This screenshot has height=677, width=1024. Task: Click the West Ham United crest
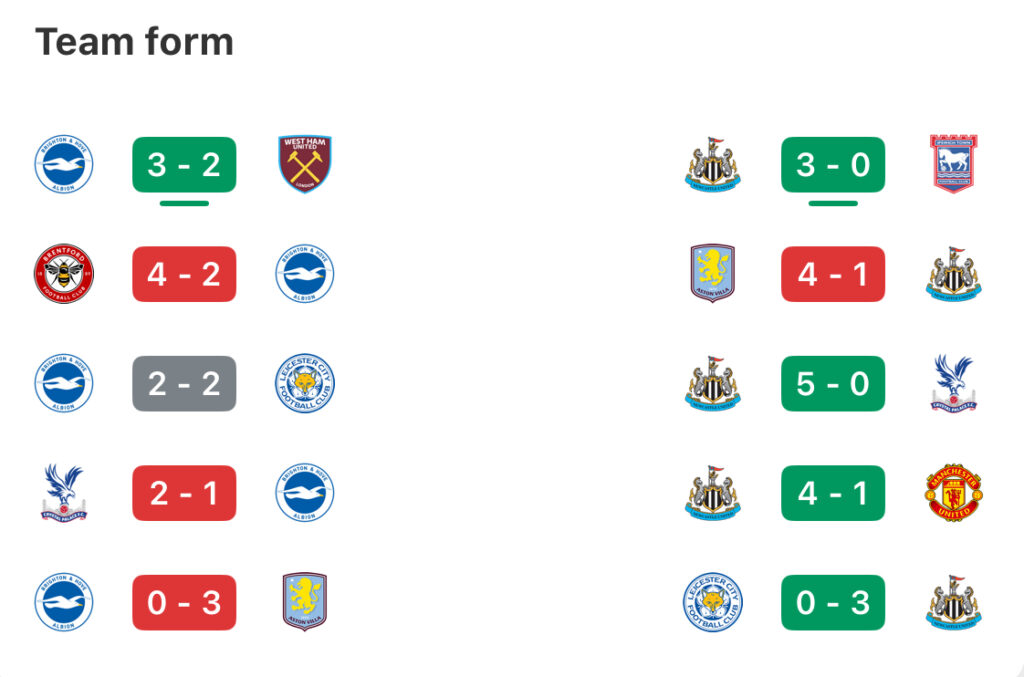305,164
